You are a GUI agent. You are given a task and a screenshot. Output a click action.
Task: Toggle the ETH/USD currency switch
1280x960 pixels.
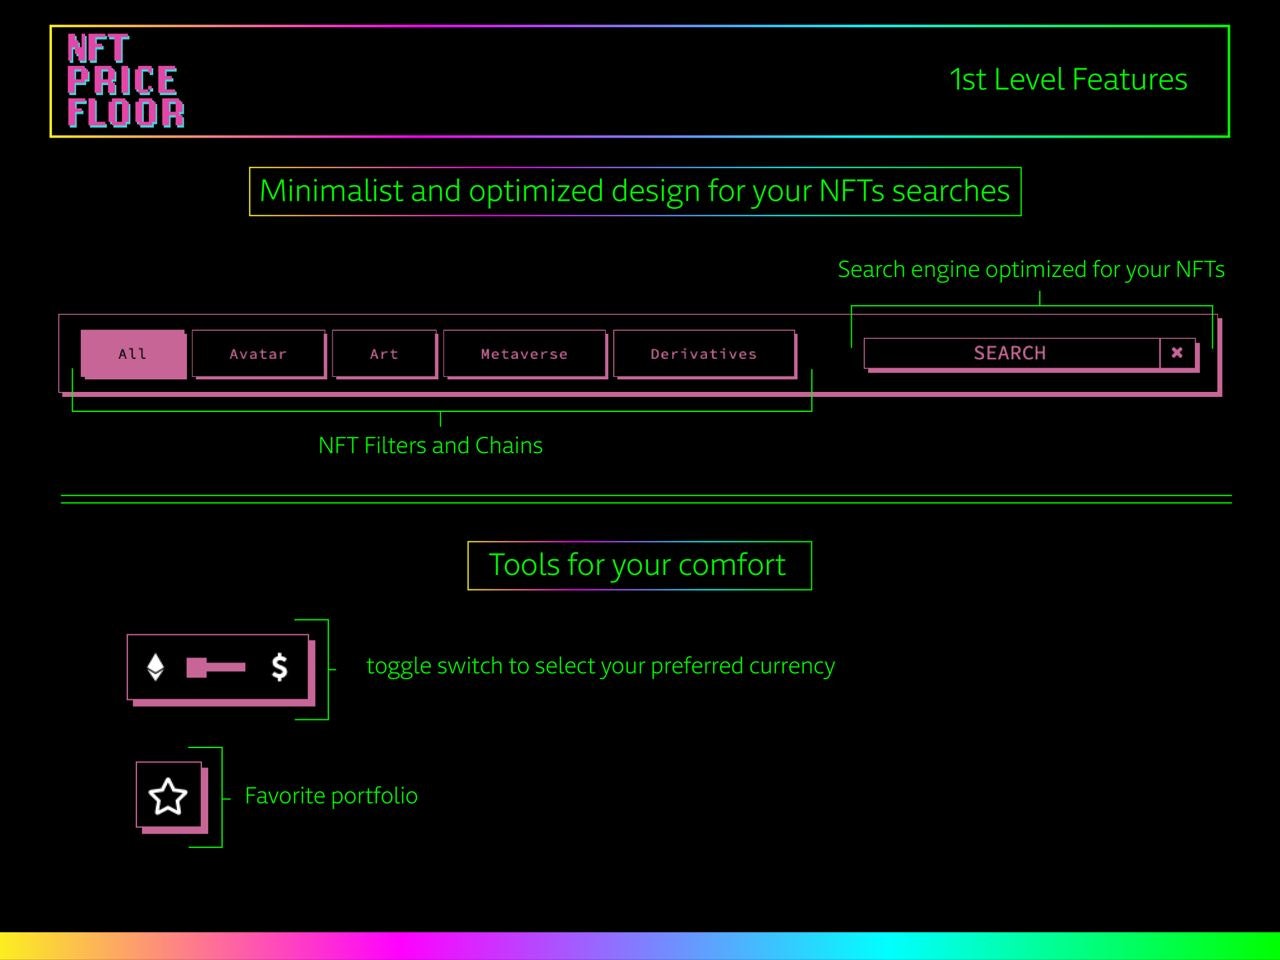pos(216,667)
